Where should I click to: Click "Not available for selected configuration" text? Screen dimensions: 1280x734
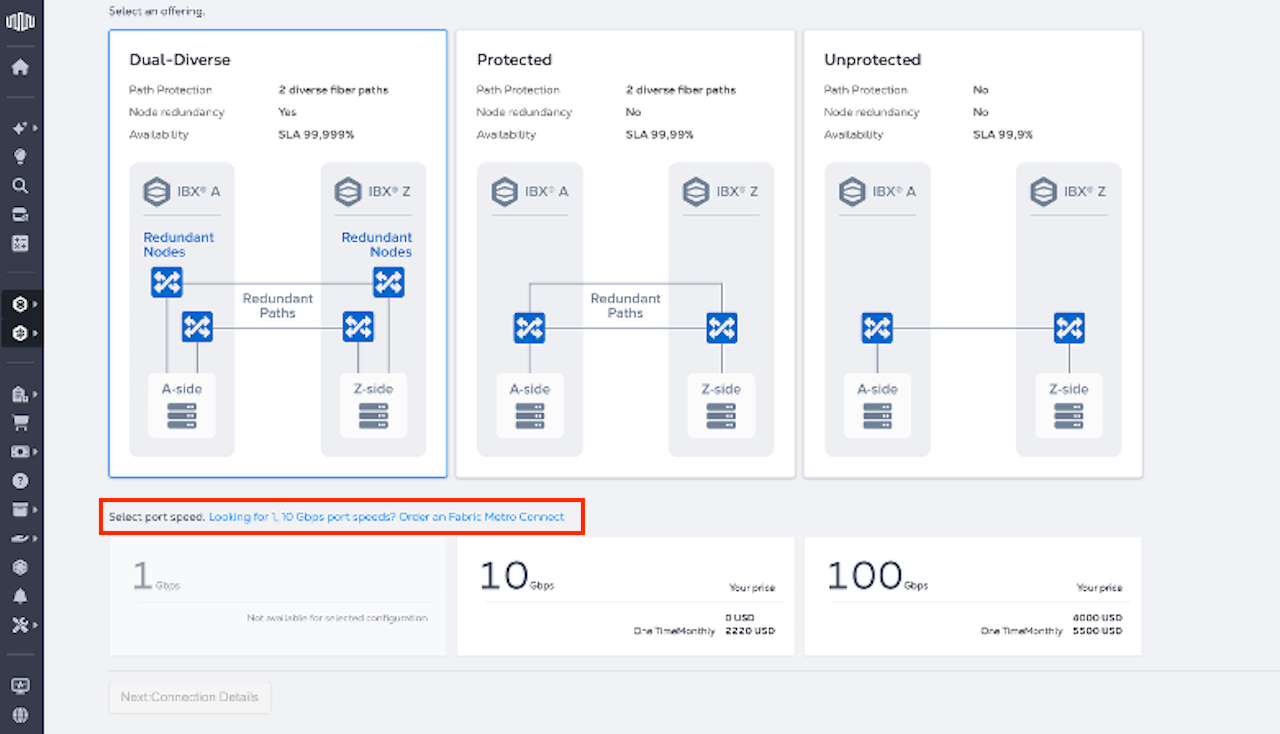(x=337, y=618)
